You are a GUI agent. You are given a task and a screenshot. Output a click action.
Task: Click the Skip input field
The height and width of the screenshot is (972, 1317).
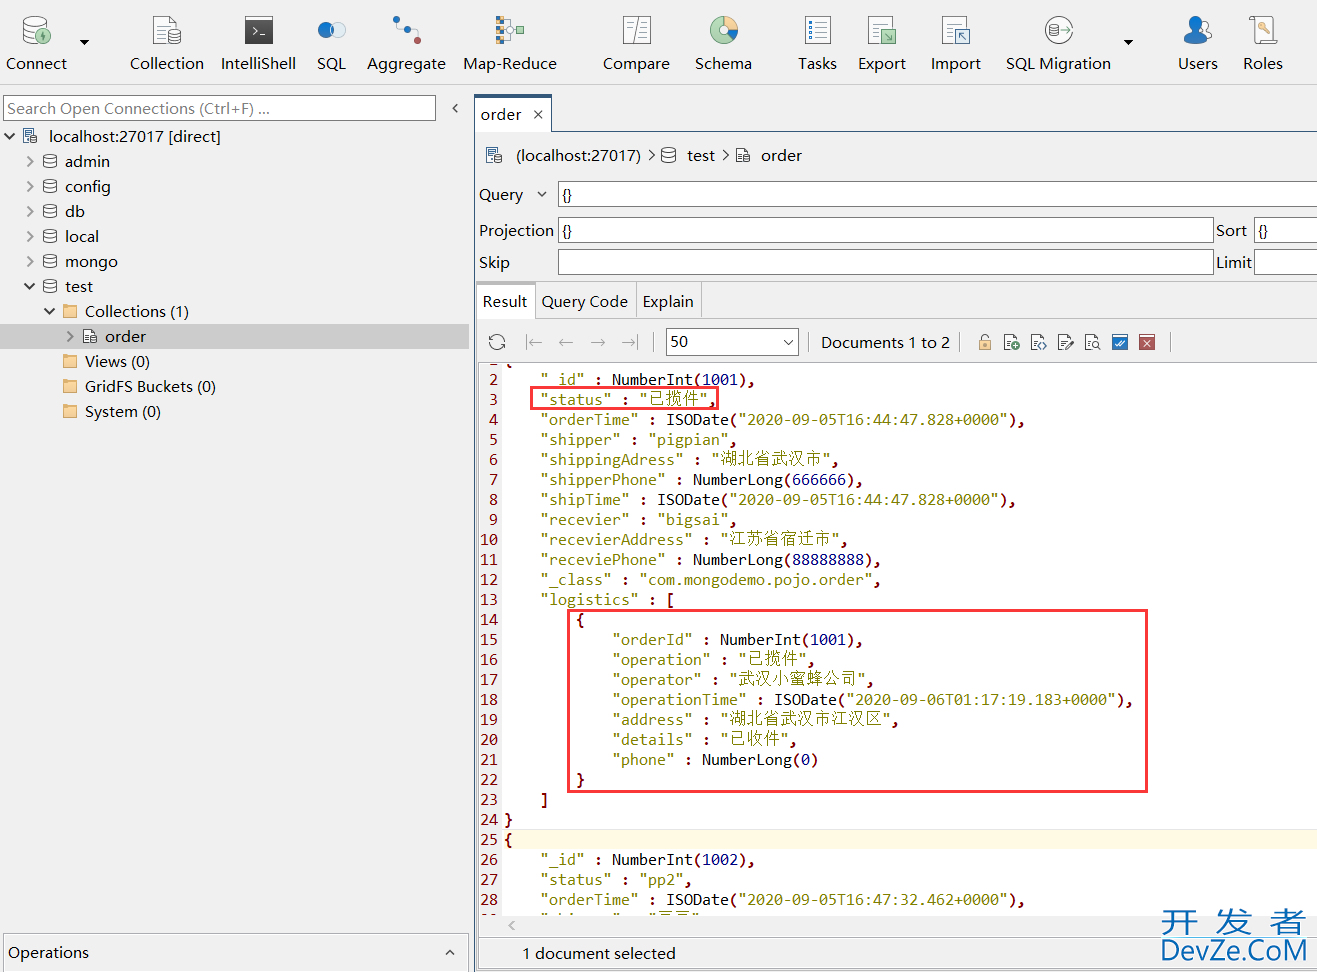[x=885, y=262]
